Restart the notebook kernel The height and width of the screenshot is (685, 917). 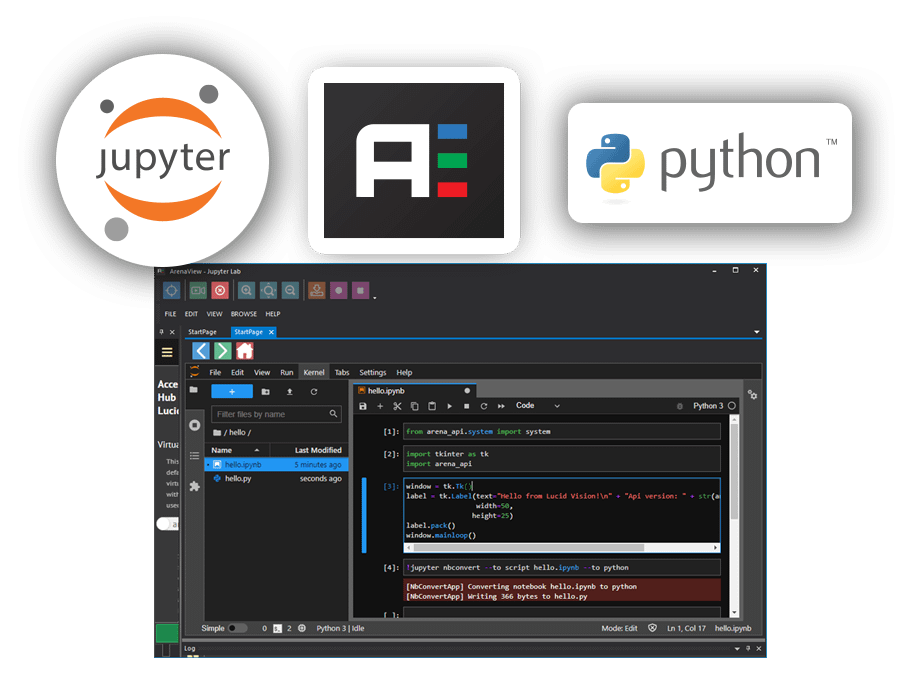coord(485,406)
